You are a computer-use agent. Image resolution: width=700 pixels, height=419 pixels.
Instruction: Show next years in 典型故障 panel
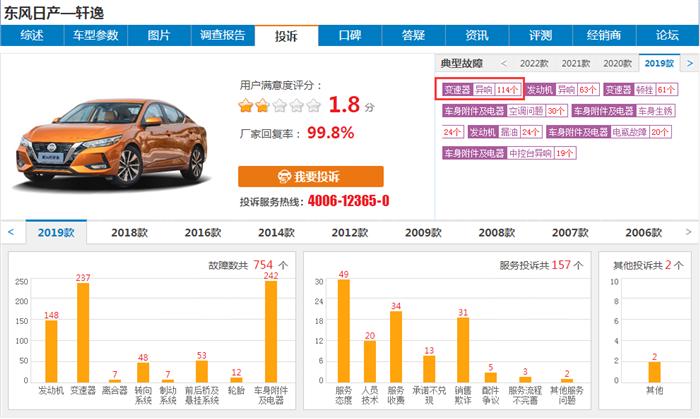click(690, 63)
